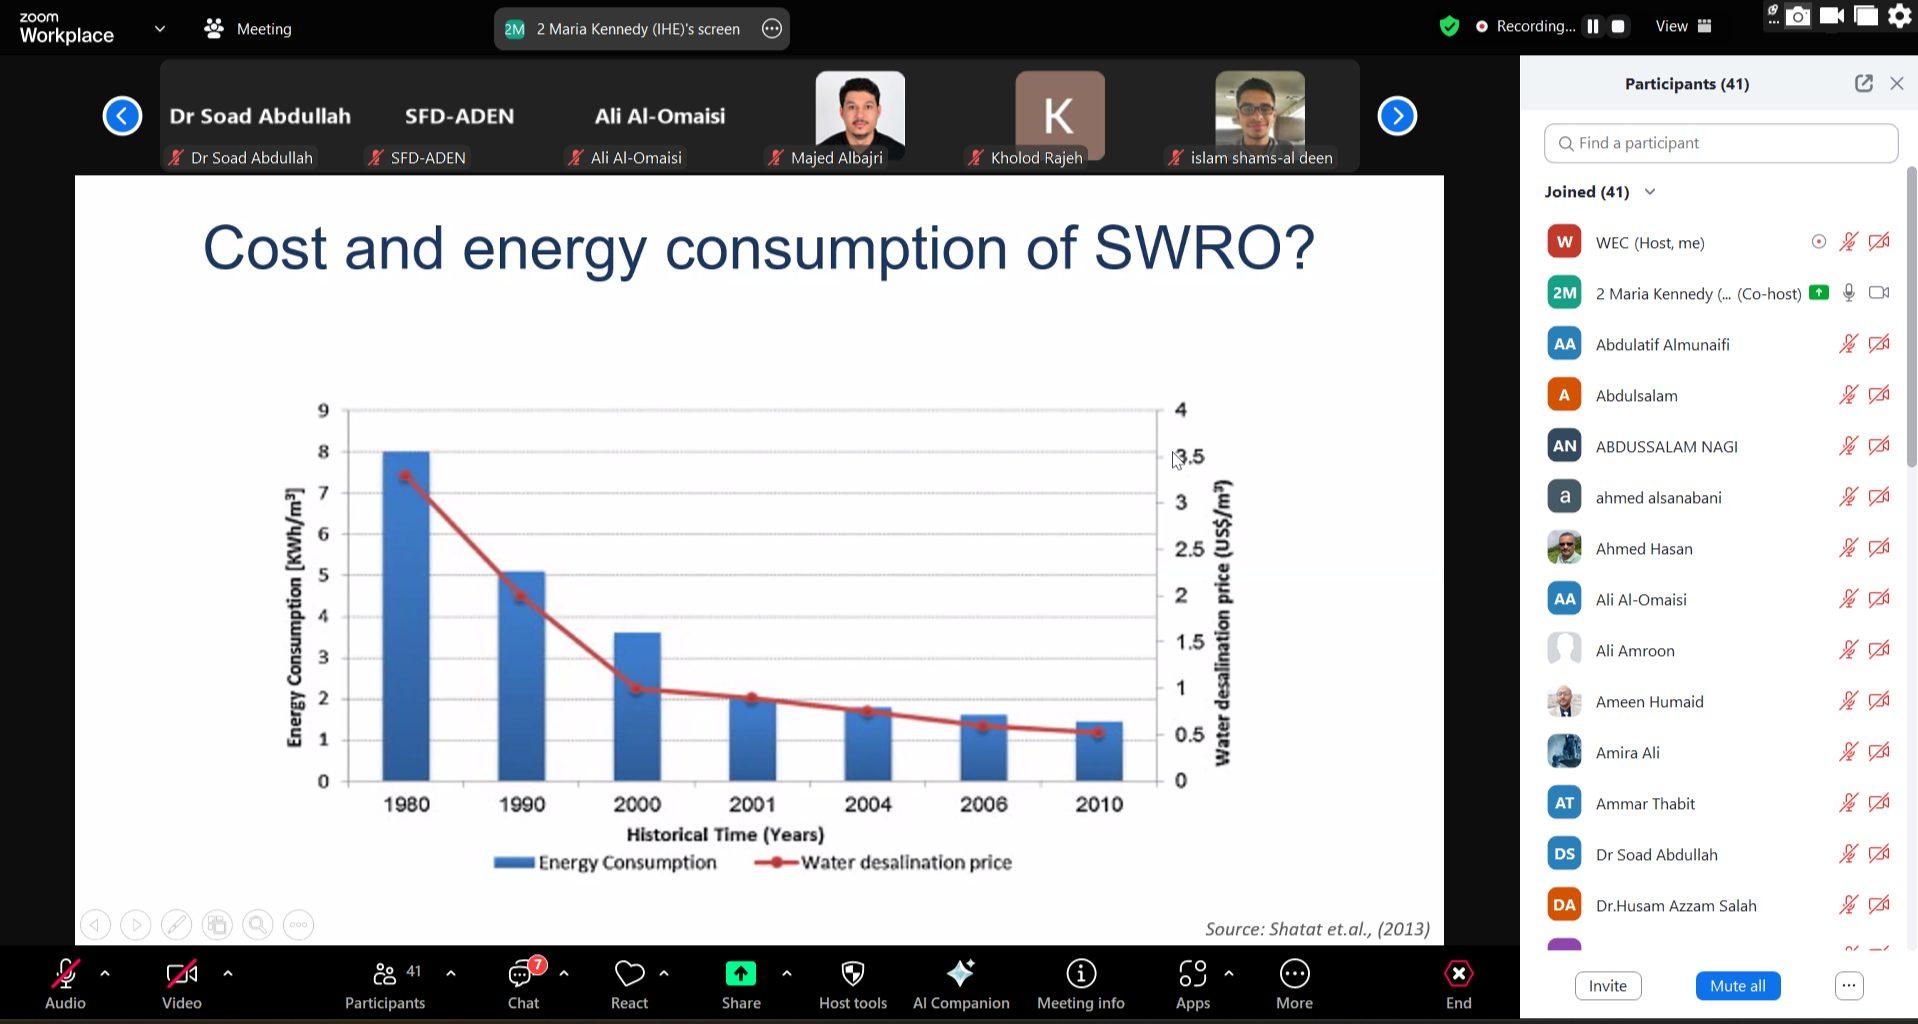Collapse the Joined (41) list
Image resolution: width=1918 pixels, height=1024 pixels.
[1650, 192]
